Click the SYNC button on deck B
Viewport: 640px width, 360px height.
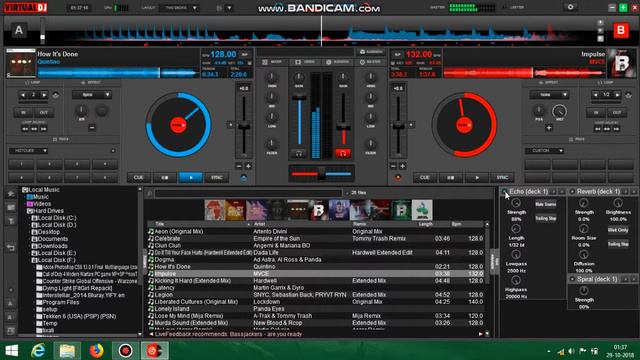pos(502,178)
